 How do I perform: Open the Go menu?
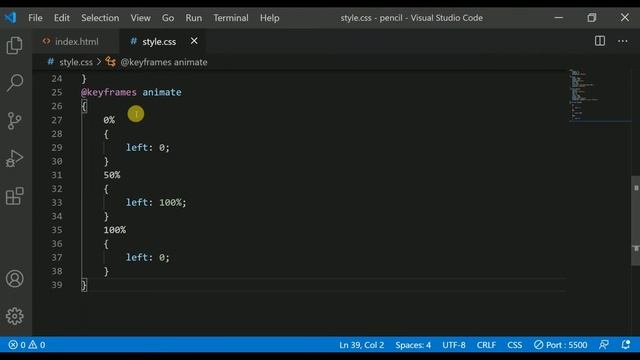[x=168, y=18]
